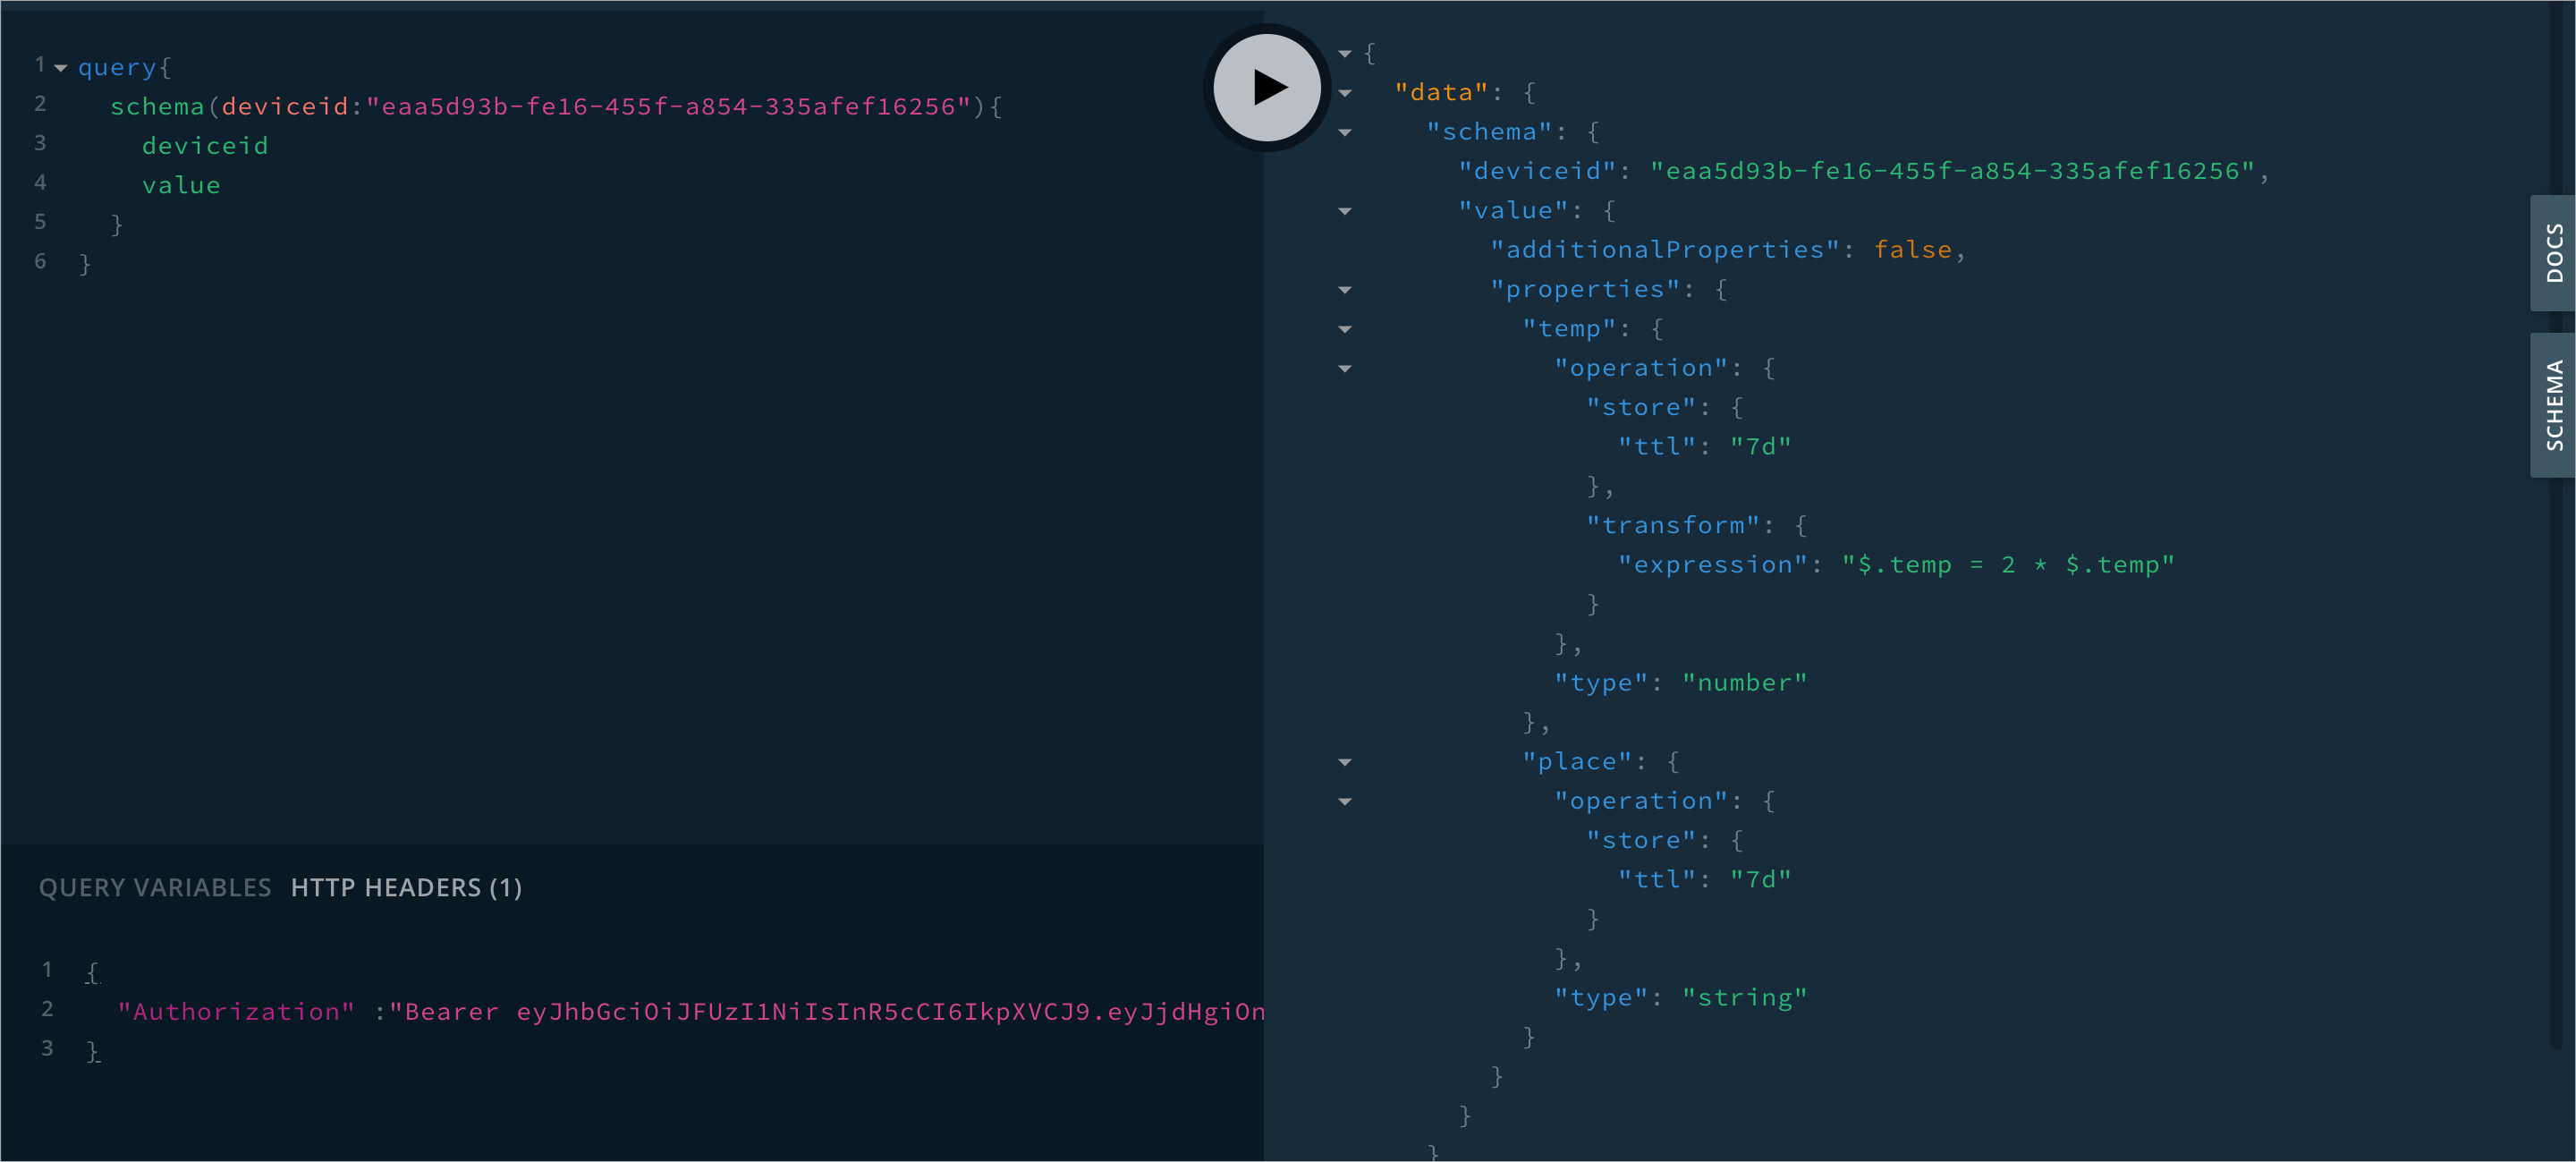Switch to the HTTP HEADERS (1) tab
Screen dimensions: 2576x1162
point(406,887)
